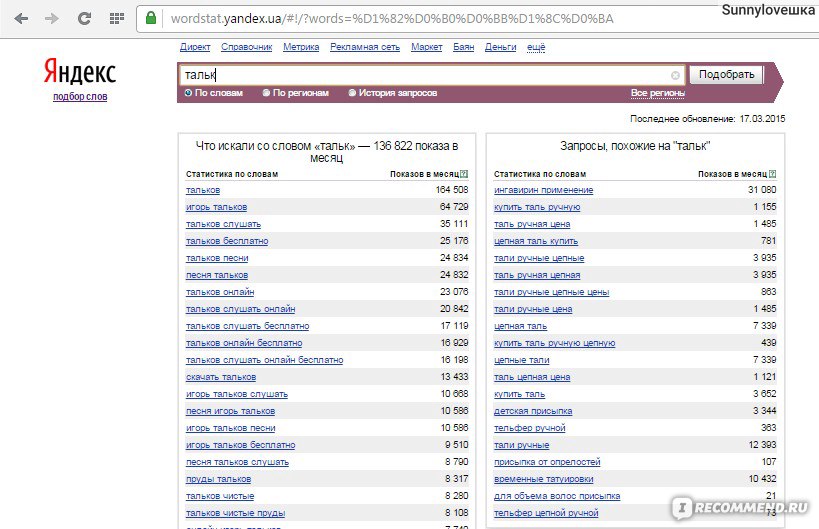The width and height of the screenshot is (819, 529).
Task: Open the 'игорь тальков слушать' query link
Action: click(237, 394)
